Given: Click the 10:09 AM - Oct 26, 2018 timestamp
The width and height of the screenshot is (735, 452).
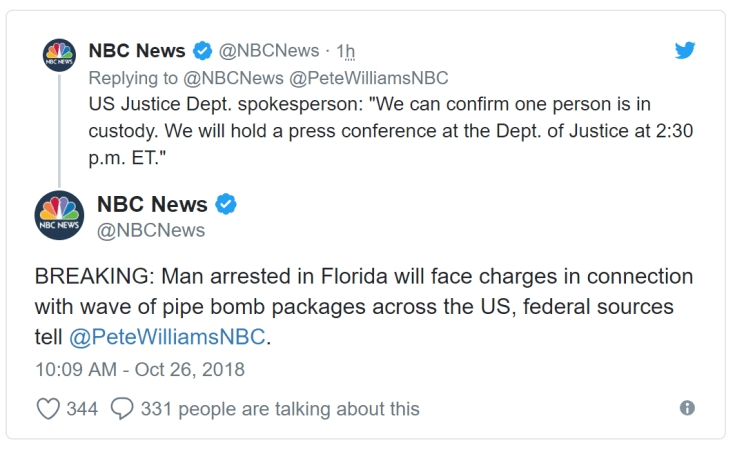Looking at the screenshot, I should (139, 369).
